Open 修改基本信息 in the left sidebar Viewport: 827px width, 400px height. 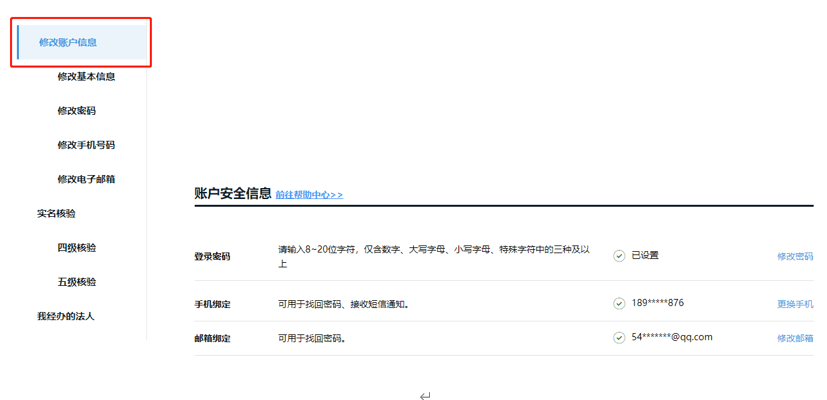[x=86, y=77]
